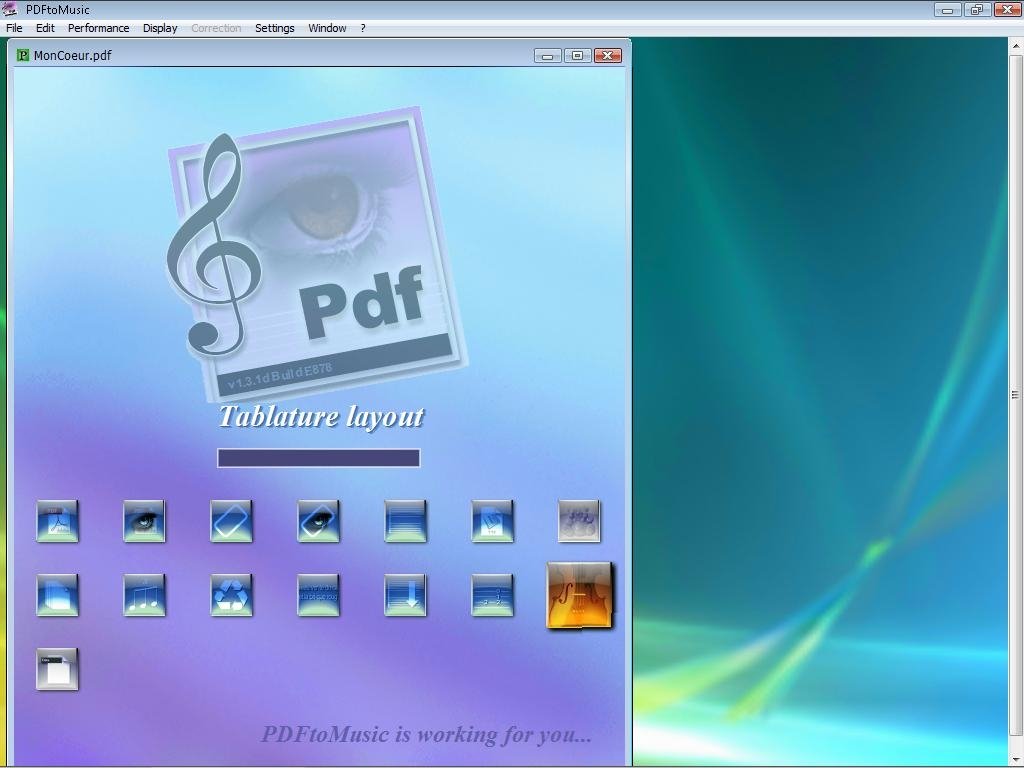The width and height of the screenshot is (1024, 768).
Task: Open the Display menu
Action: (160, 28)
